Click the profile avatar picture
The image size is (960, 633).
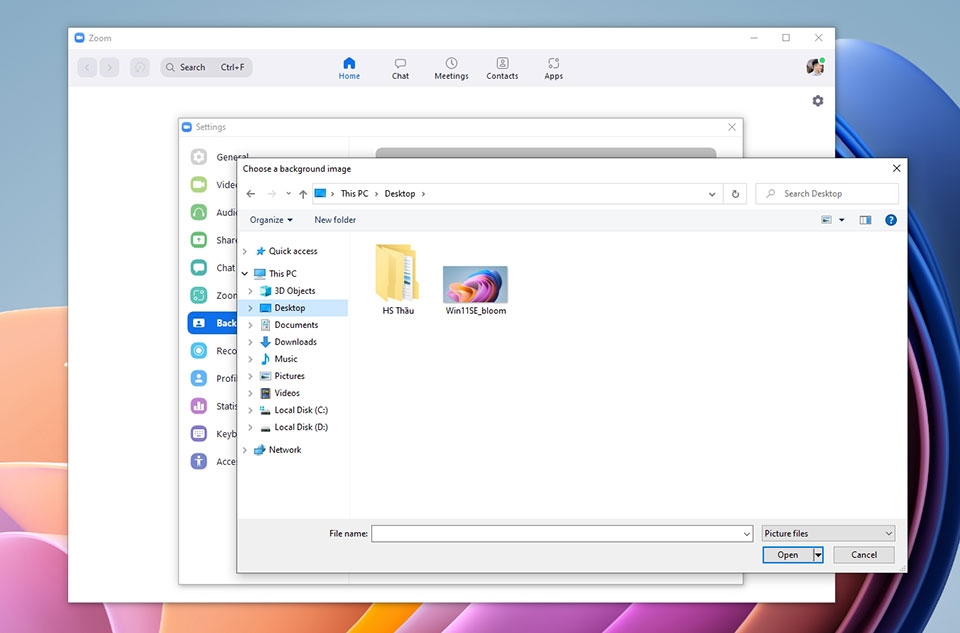point(815,66)
